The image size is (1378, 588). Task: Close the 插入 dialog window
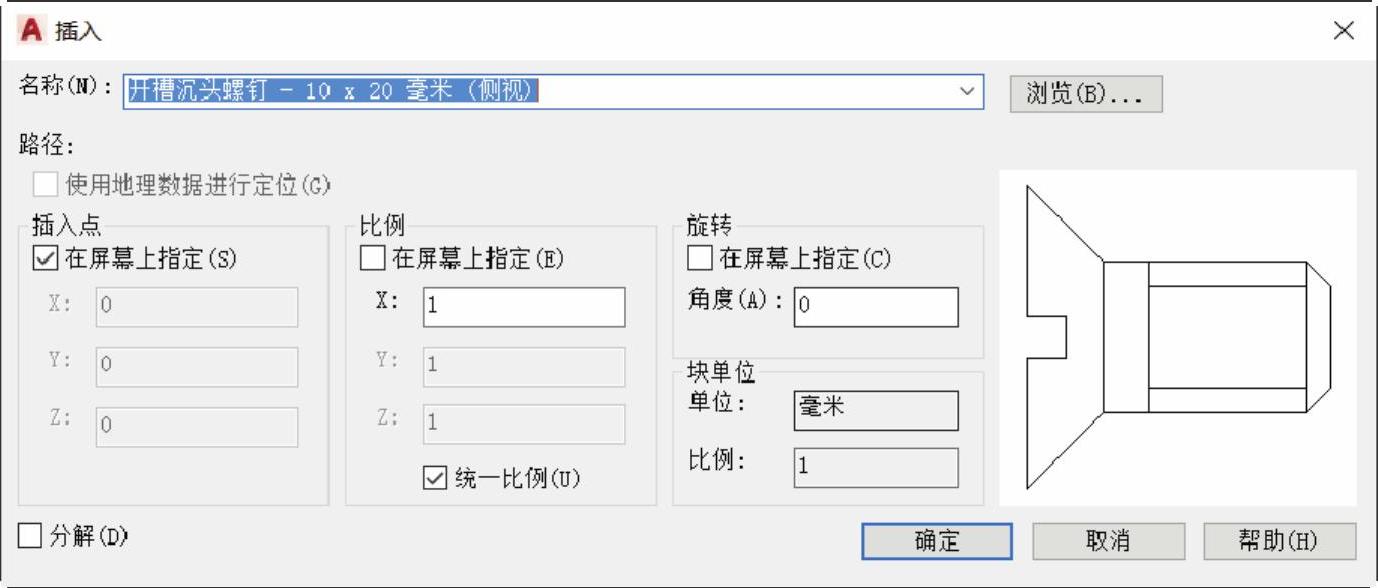click(x=1343, y=31)
